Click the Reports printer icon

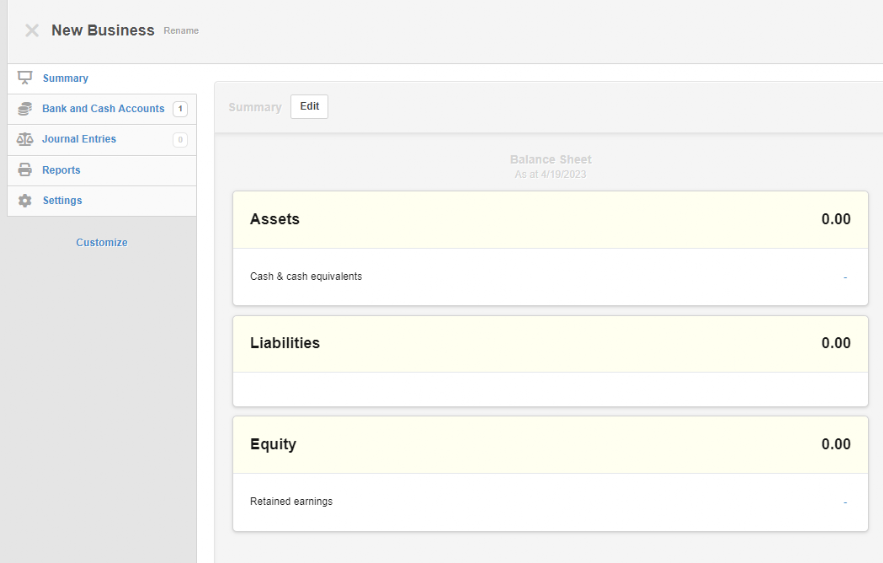[x=25, y=169]
